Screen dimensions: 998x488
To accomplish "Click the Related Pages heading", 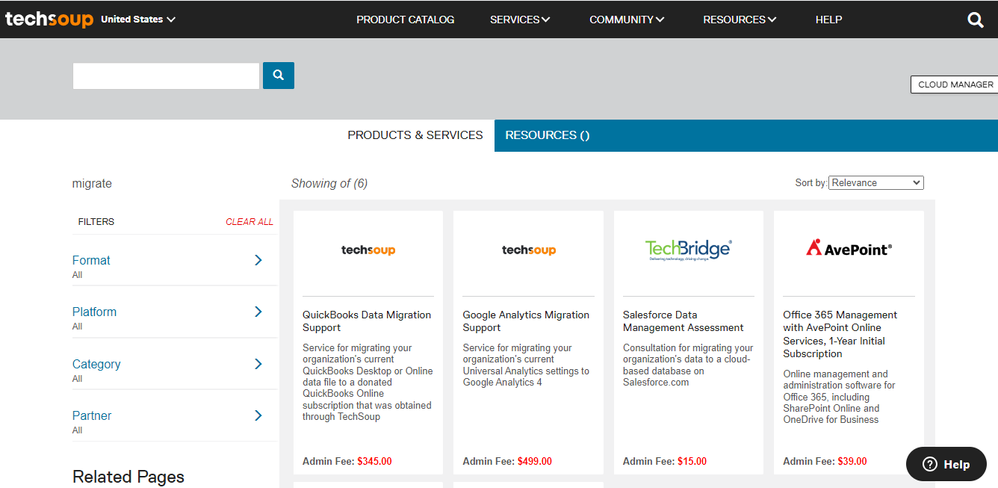I will [x=129, y=477].
